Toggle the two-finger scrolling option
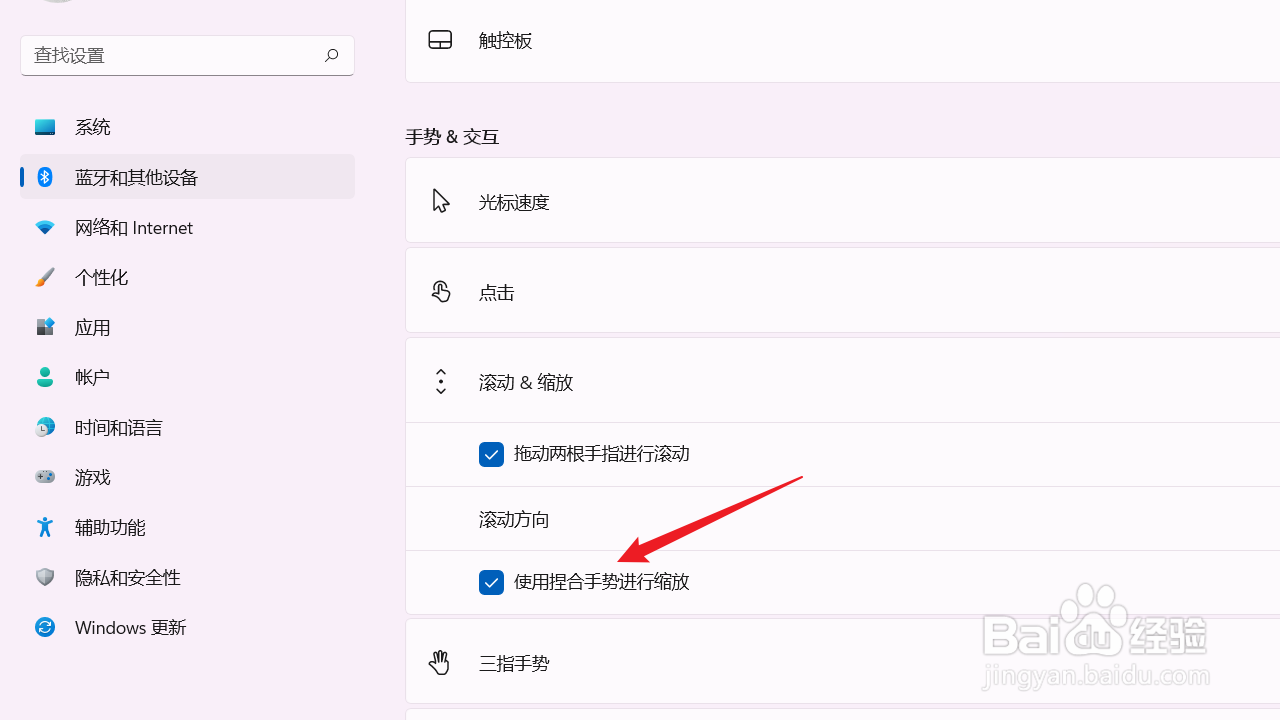Viewport: 1280px width, 720px height. (x=491, y=454)
